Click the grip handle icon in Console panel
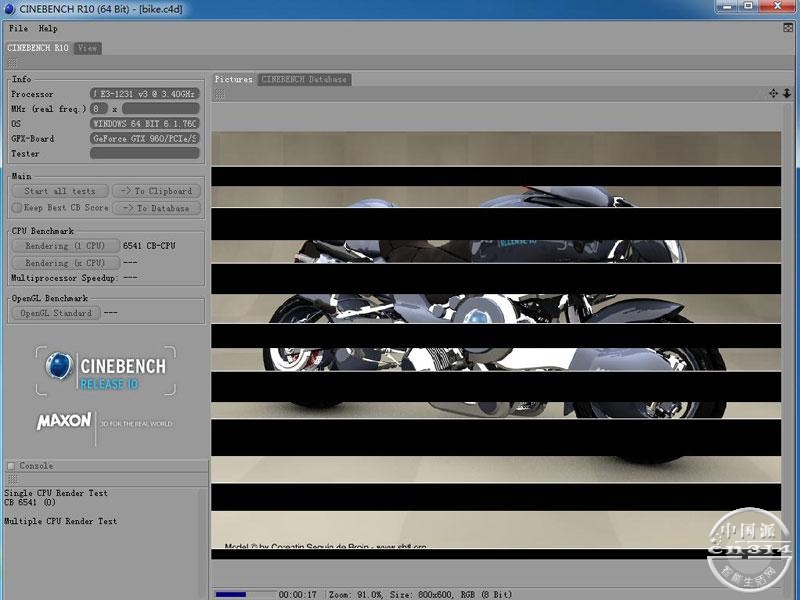The height and width of the screenshot is (600, 800). pos(11,480)
